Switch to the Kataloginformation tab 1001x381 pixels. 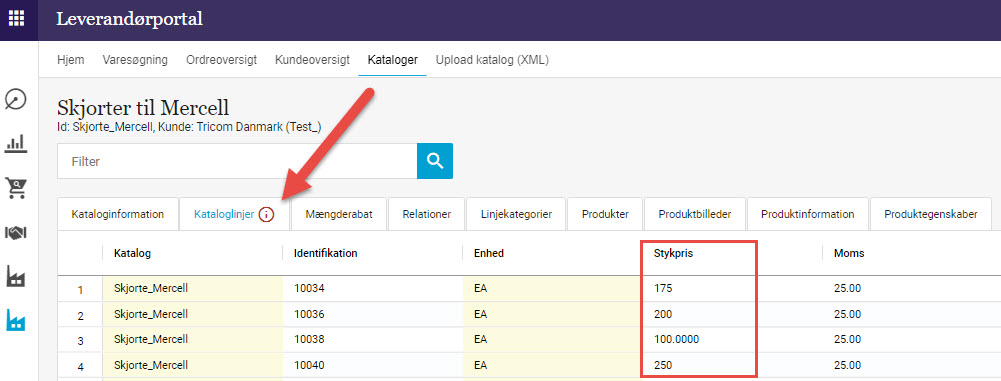click(x=117, y=214)
